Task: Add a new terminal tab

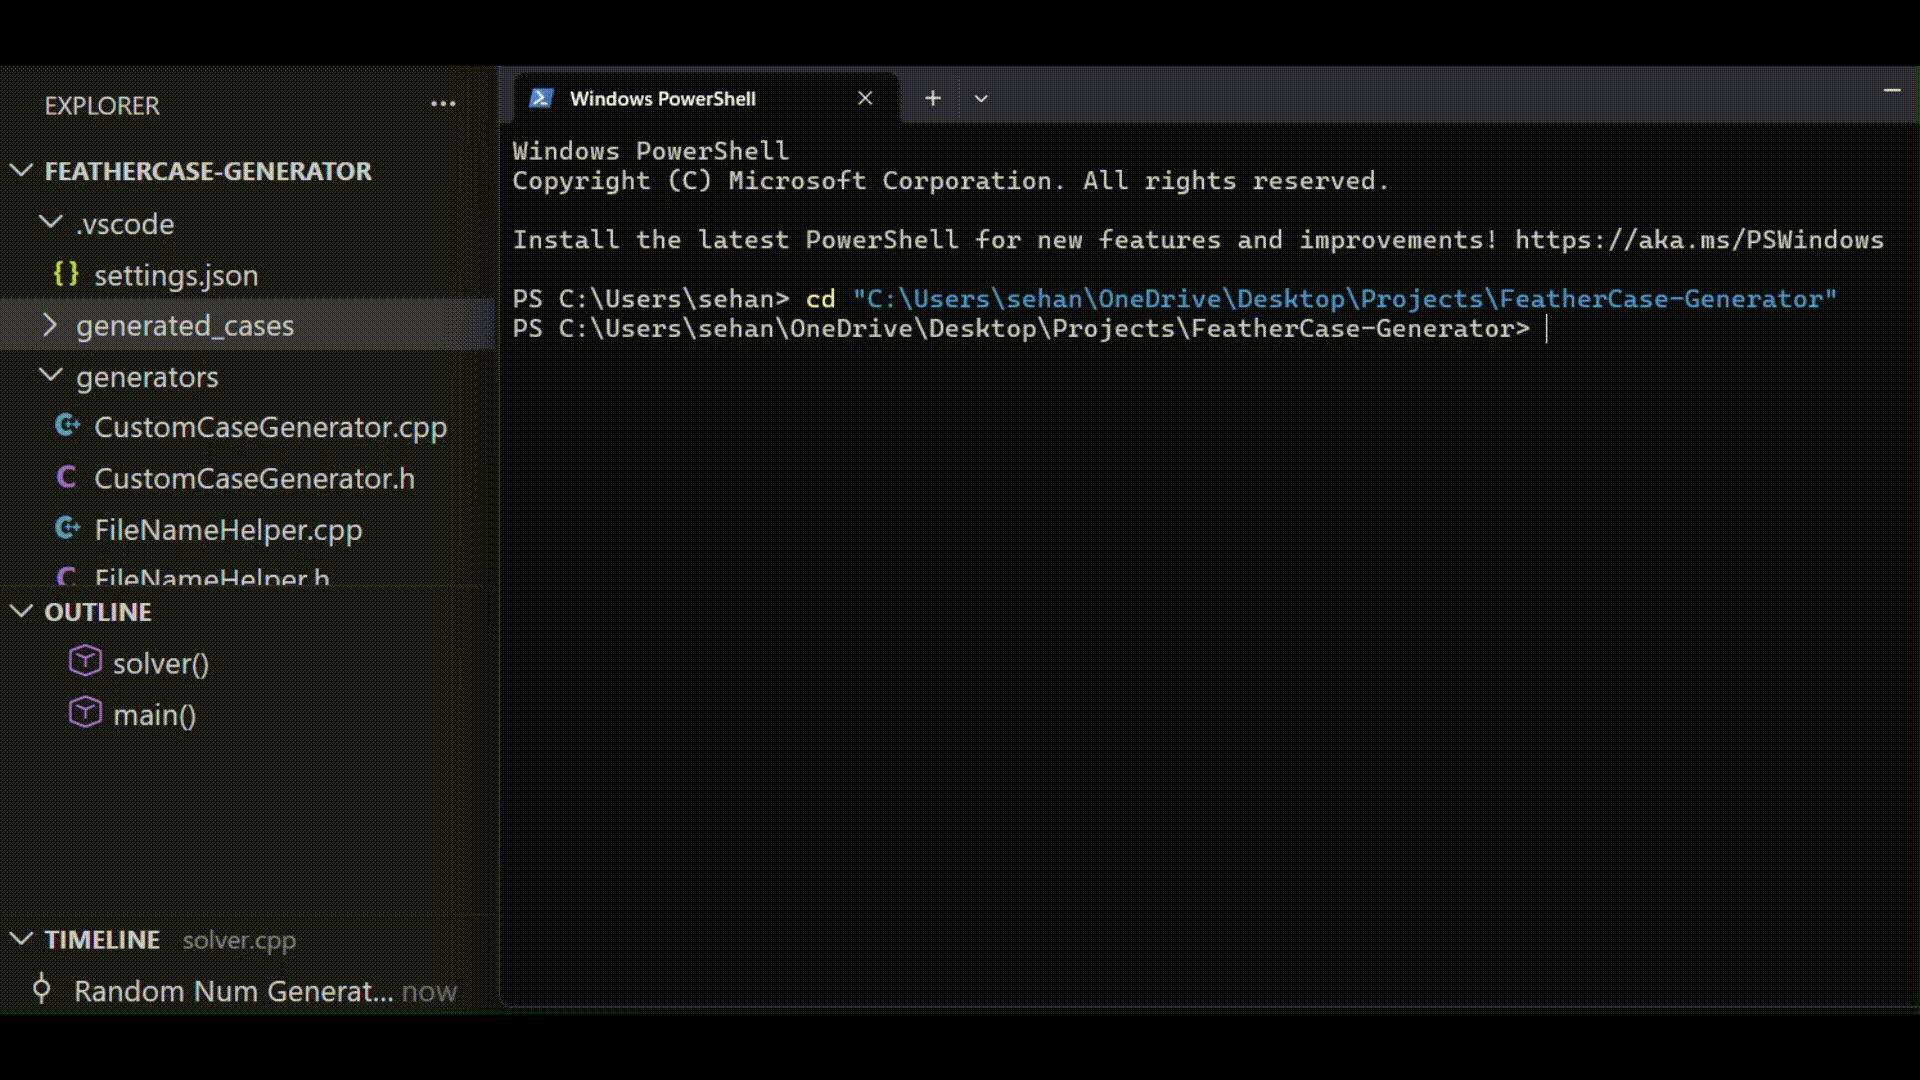Action: (x=932, y=98)
